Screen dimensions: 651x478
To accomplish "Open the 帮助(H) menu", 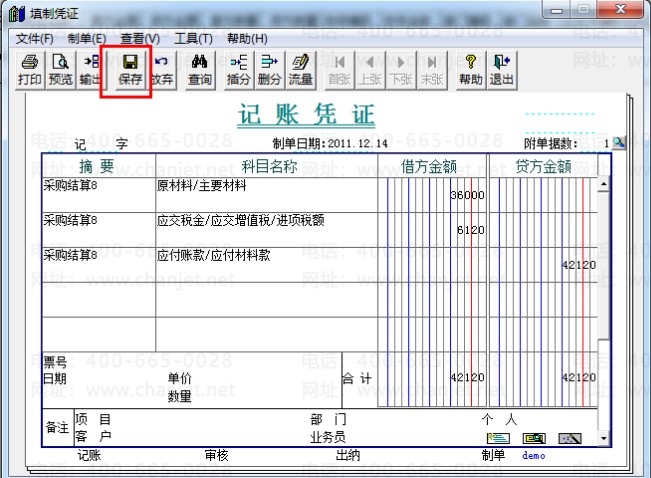I will [247, 39].
